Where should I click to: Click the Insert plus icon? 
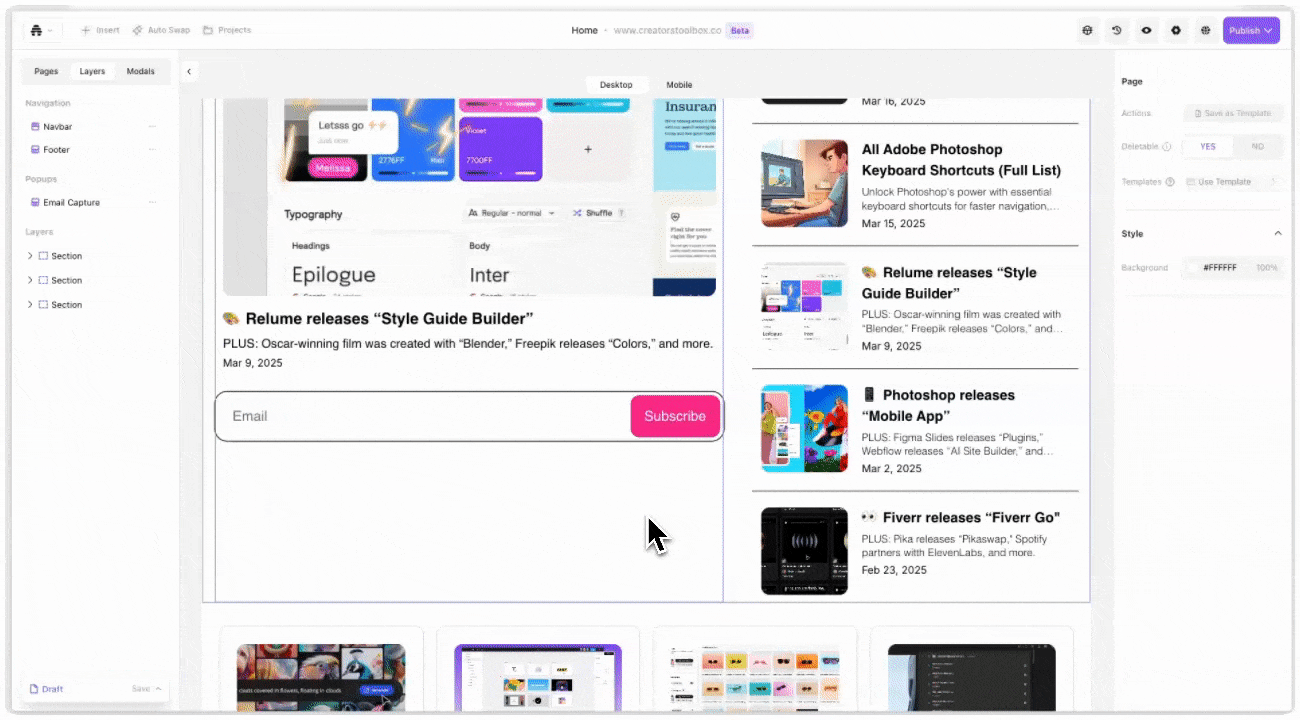tap(86, 31)
